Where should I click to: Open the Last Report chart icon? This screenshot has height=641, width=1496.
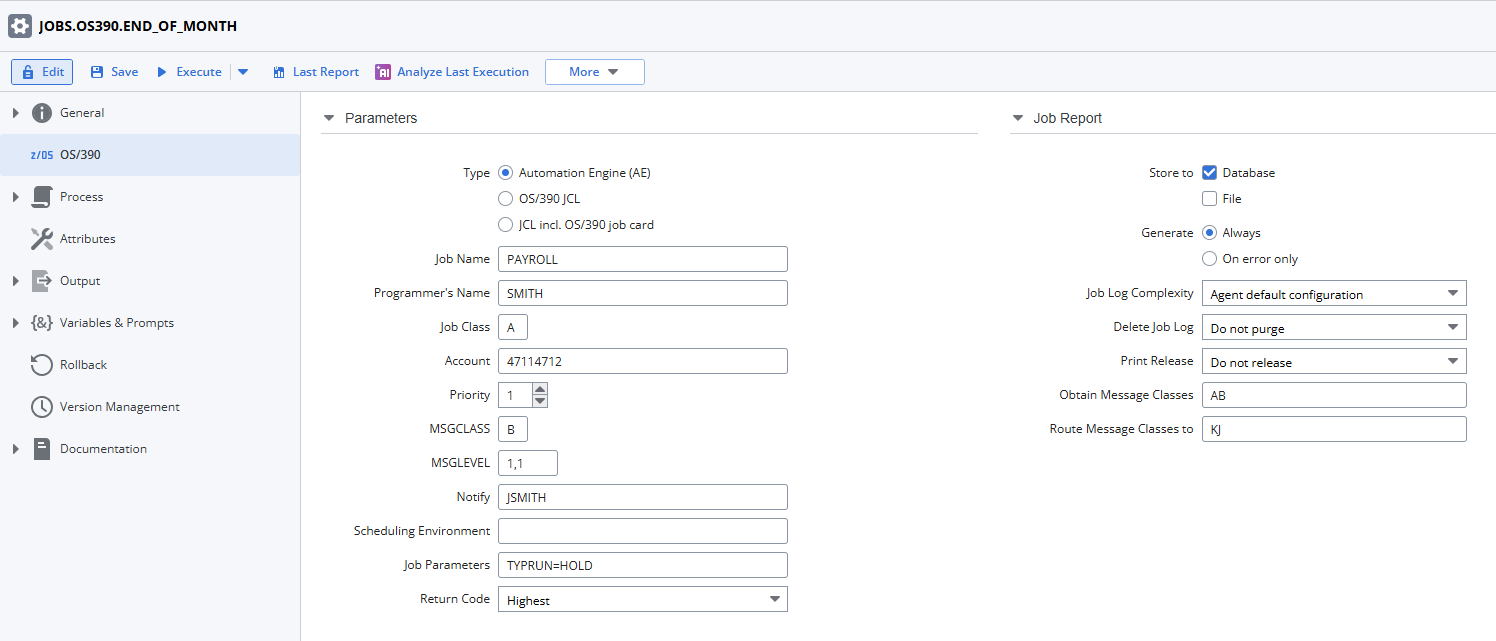point(279,72)
